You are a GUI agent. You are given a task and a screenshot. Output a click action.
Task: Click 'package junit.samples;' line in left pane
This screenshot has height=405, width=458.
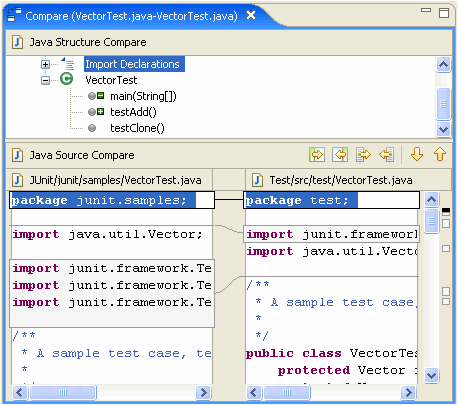[112, 200]
